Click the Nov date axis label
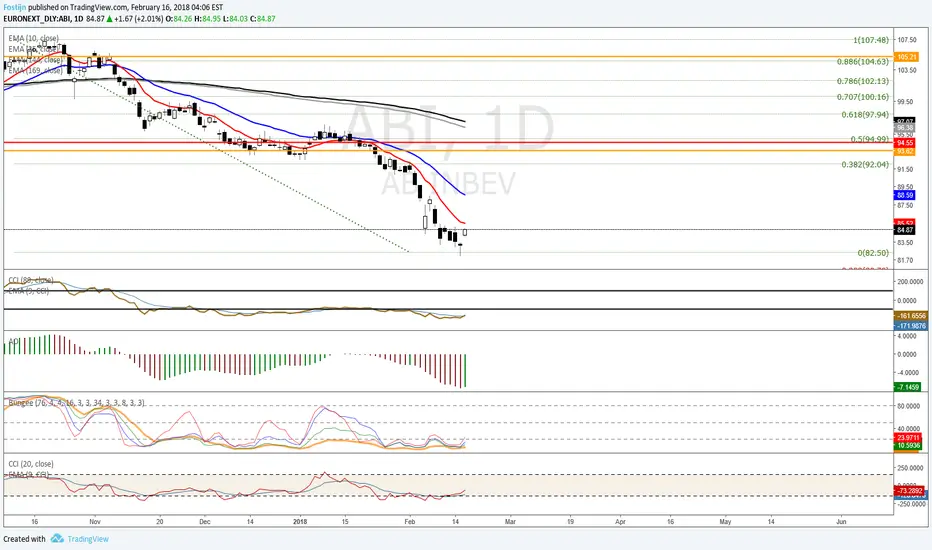This screenshot has height=550, width=932. [95, 521]
